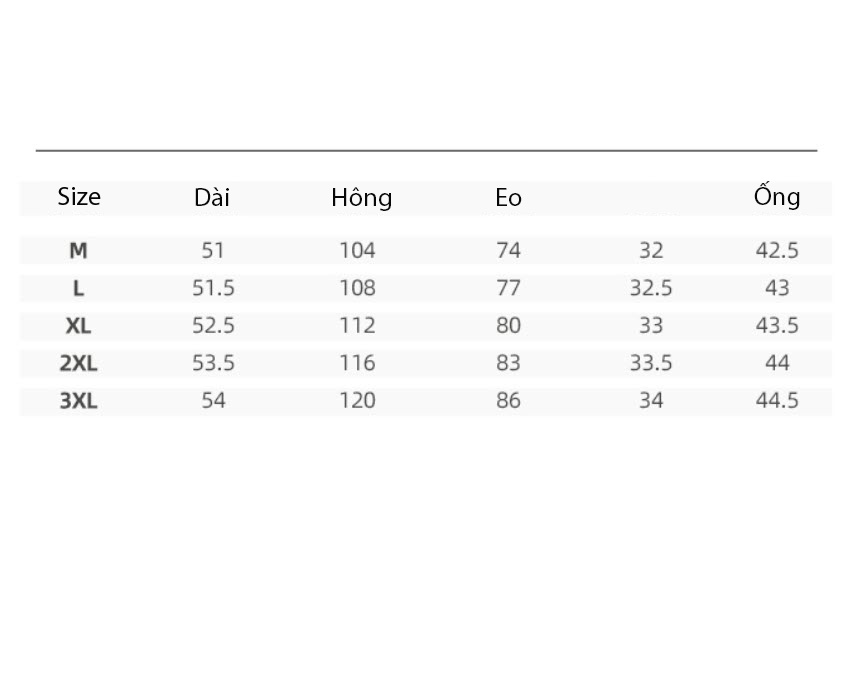Click the 33.5 value in 2XL row
Viewport: 856px width, 678px height.
click(x=651, y=363)
